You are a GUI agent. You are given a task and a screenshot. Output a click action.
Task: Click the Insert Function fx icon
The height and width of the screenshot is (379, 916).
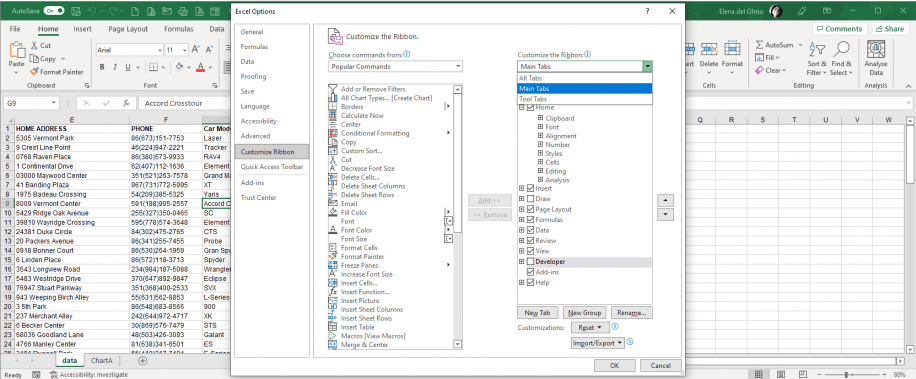point(126,103)
